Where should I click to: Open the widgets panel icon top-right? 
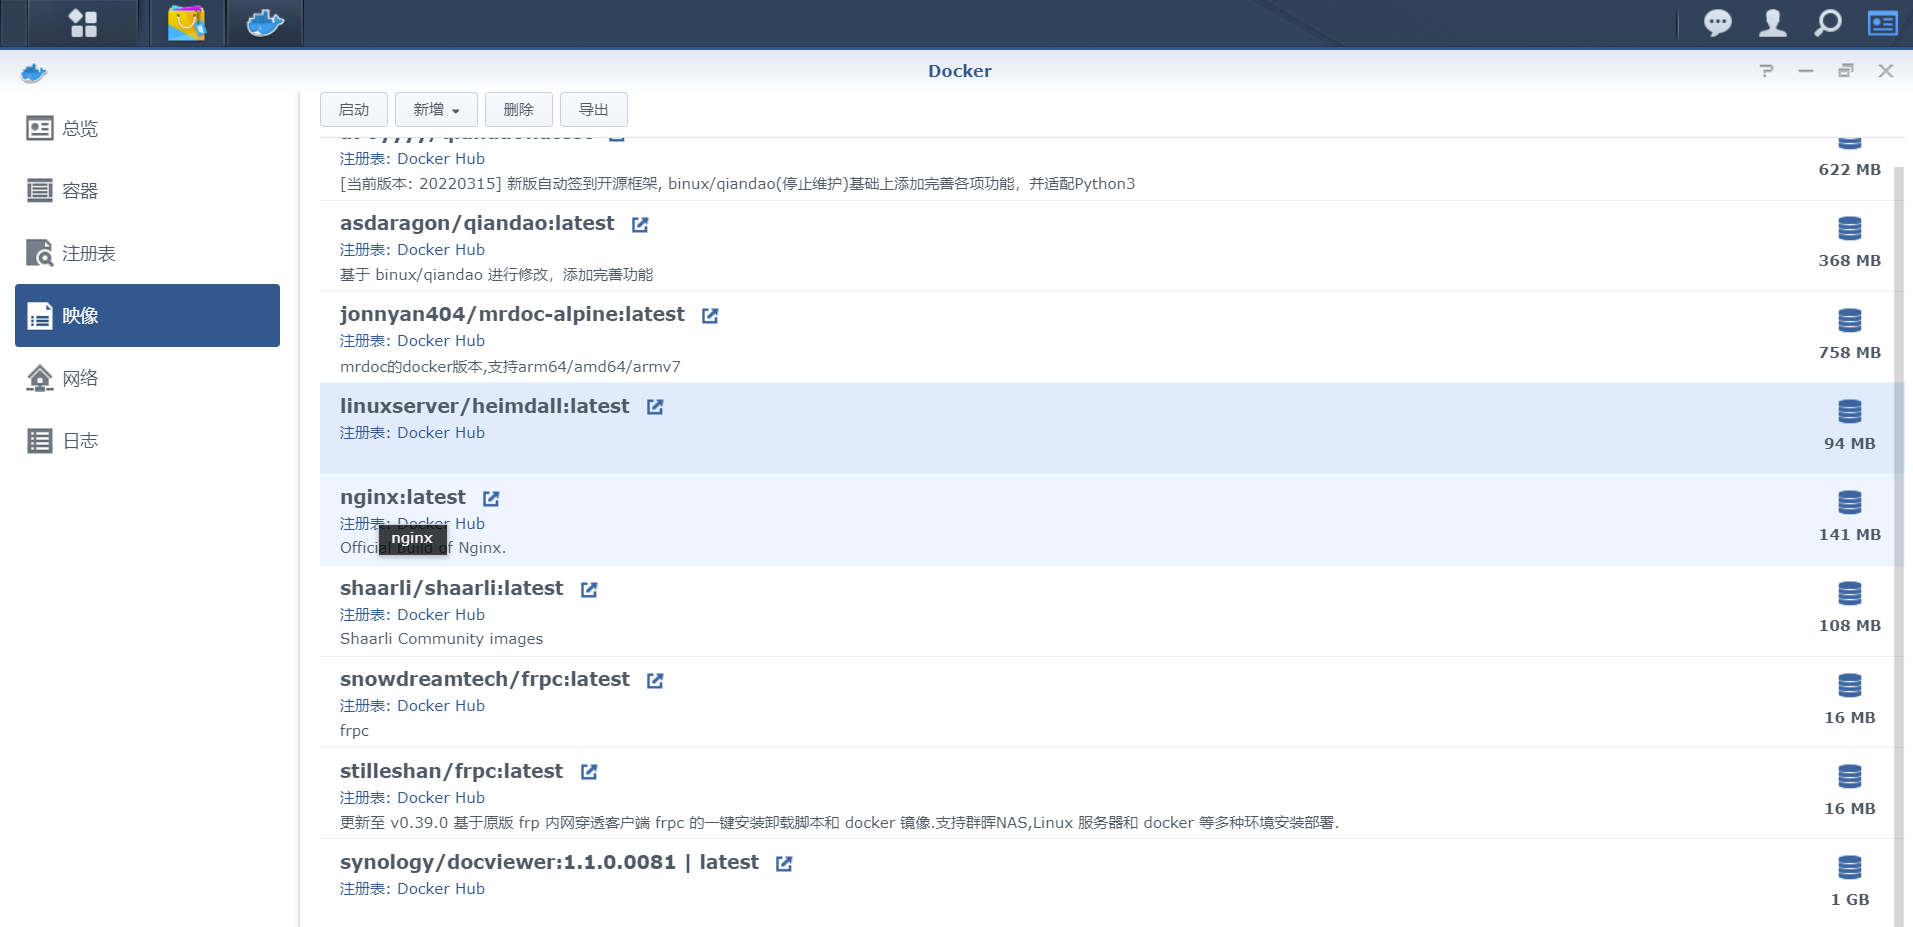1882,22
